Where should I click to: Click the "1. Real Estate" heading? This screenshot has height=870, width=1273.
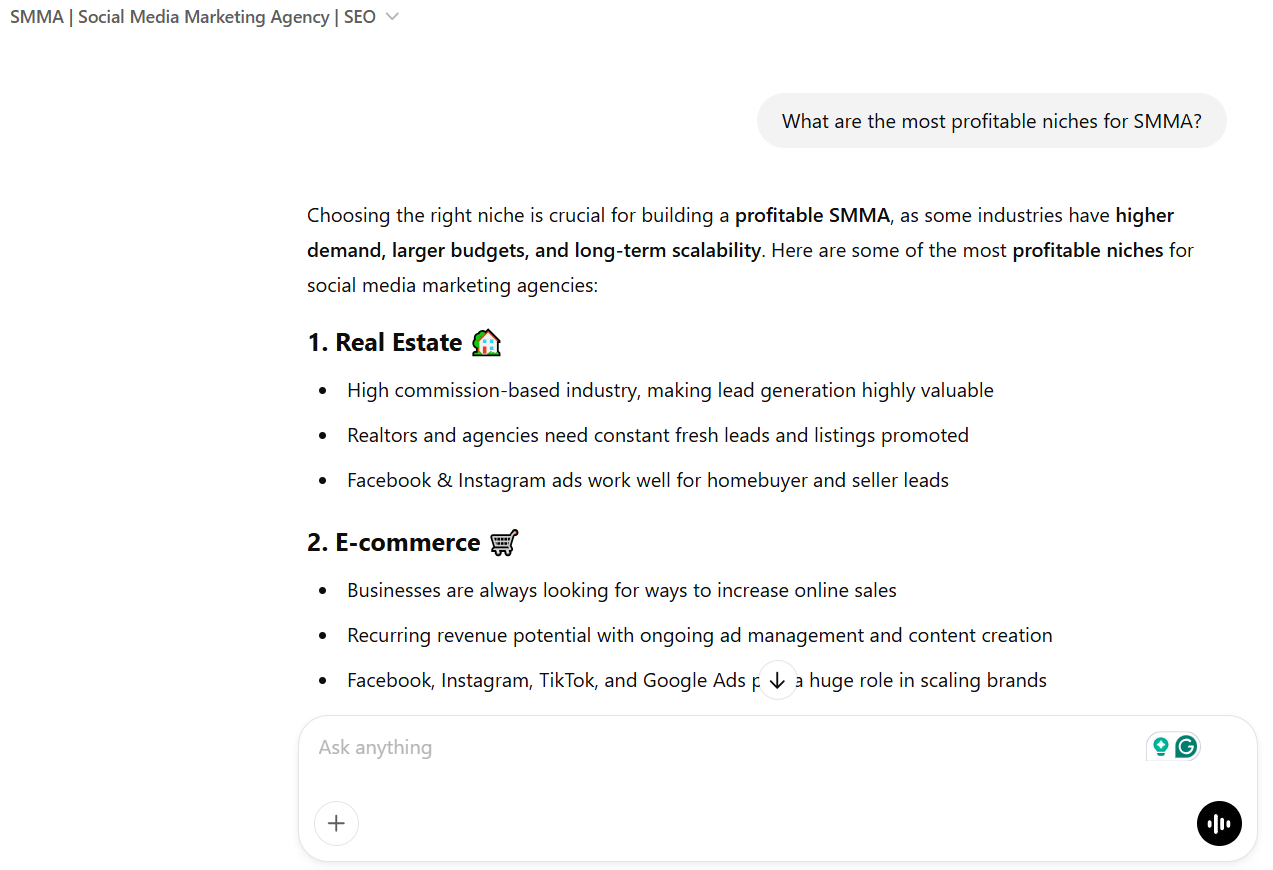(385, 343)
